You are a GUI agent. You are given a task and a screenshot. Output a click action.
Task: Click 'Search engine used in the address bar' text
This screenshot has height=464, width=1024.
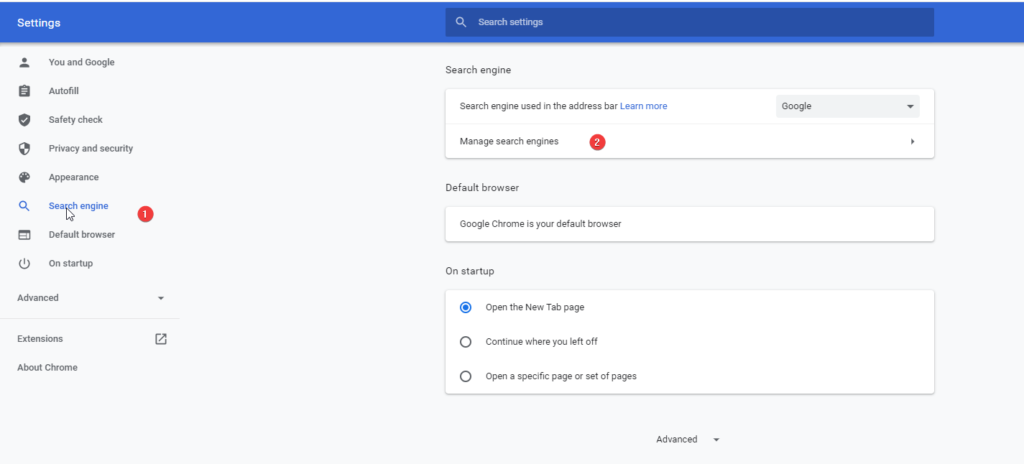click(538, 106)
